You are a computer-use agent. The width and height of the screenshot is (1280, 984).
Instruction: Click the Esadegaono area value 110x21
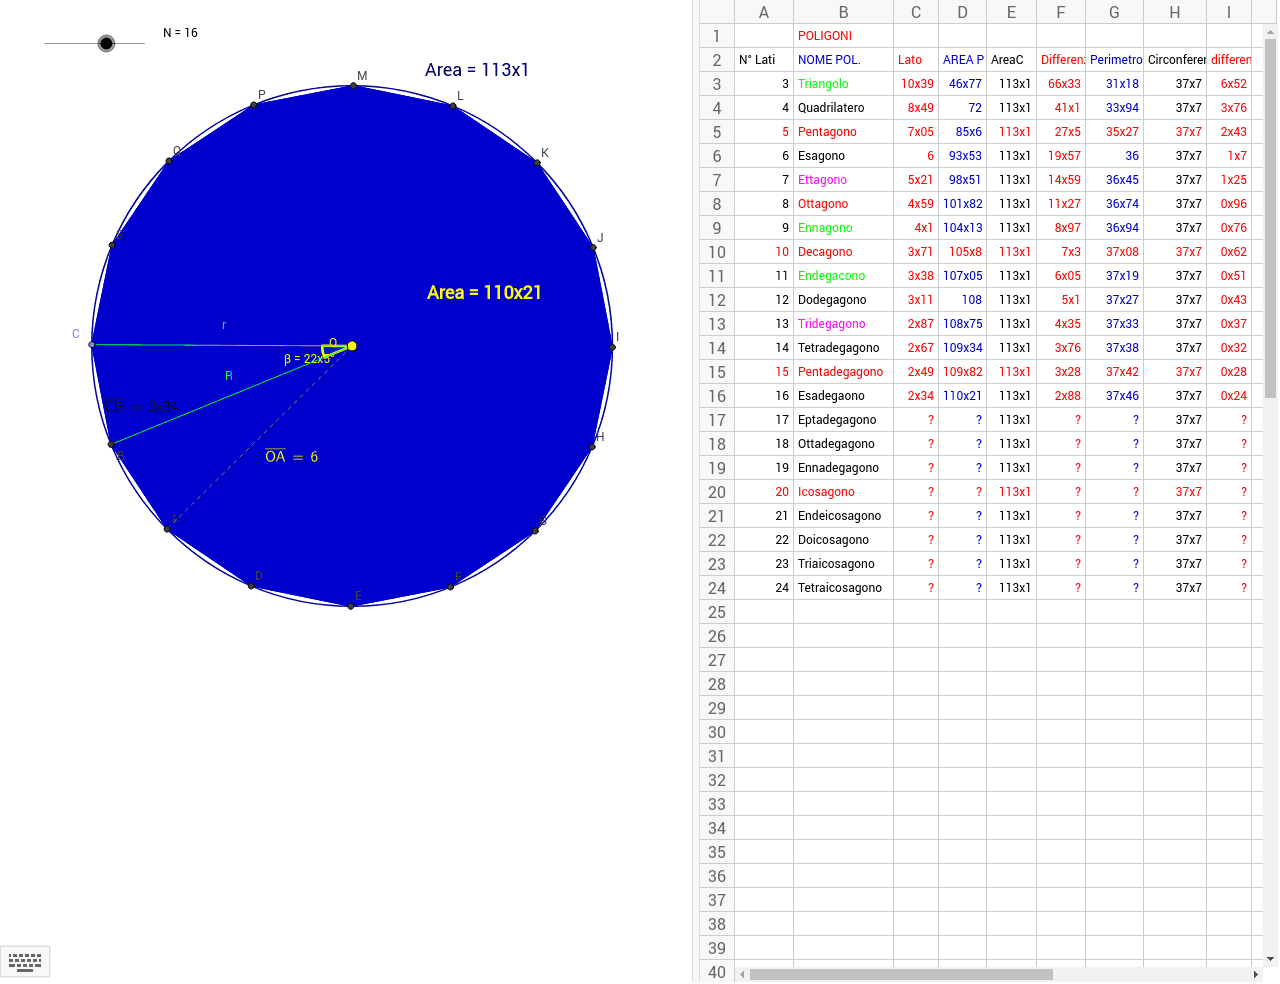(x=963, y=396)
